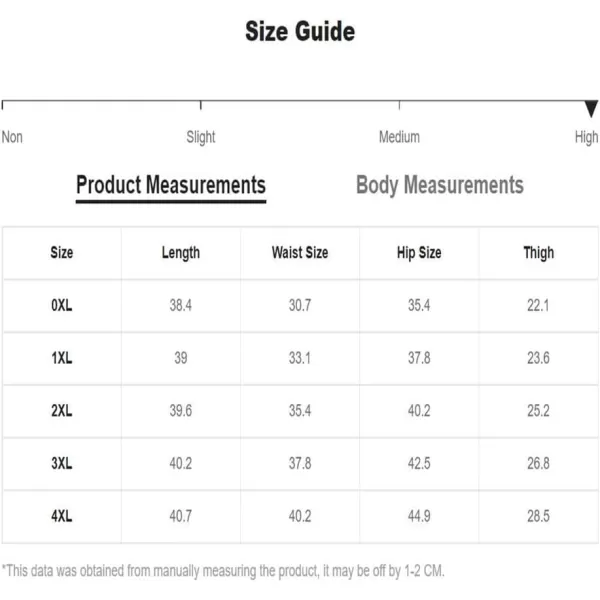Click the Medium stretch level label
This screenshot has height=600, width=600.
coord(399,137)
